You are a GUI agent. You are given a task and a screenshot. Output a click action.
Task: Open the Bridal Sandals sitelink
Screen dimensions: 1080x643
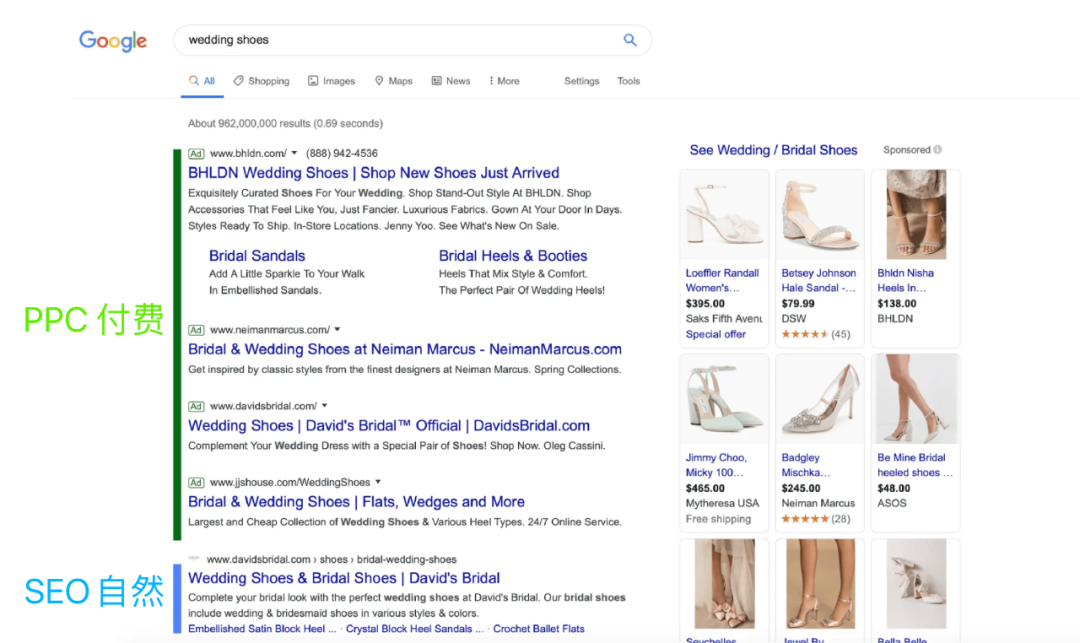point(257,255)
